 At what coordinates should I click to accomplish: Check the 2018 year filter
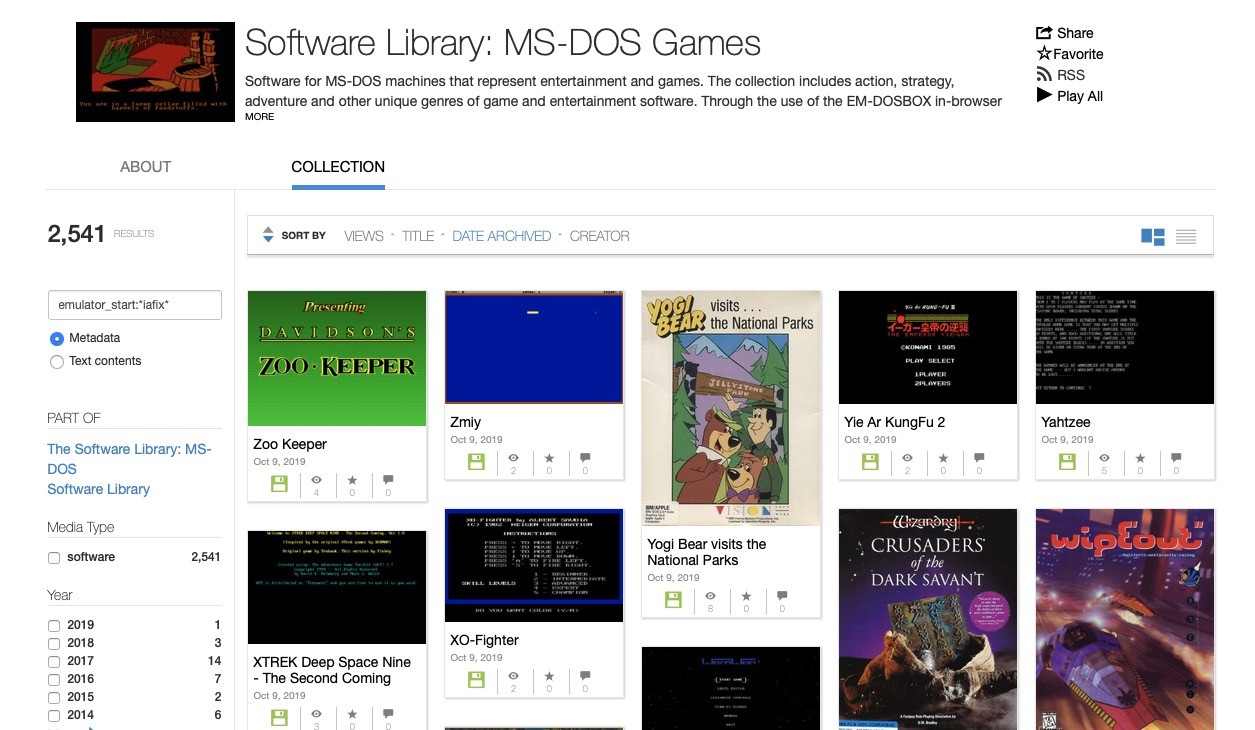[x=54, y=643]
